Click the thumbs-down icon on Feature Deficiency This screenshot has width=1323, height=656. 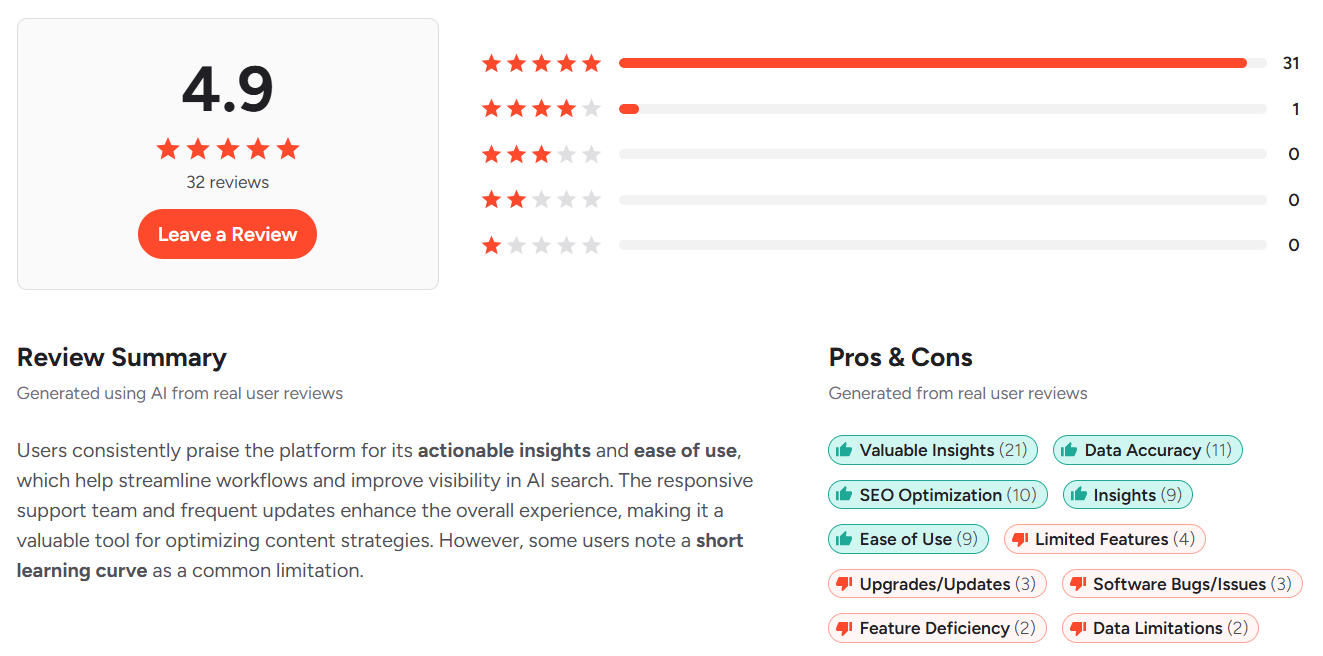(x=842, y=628)
